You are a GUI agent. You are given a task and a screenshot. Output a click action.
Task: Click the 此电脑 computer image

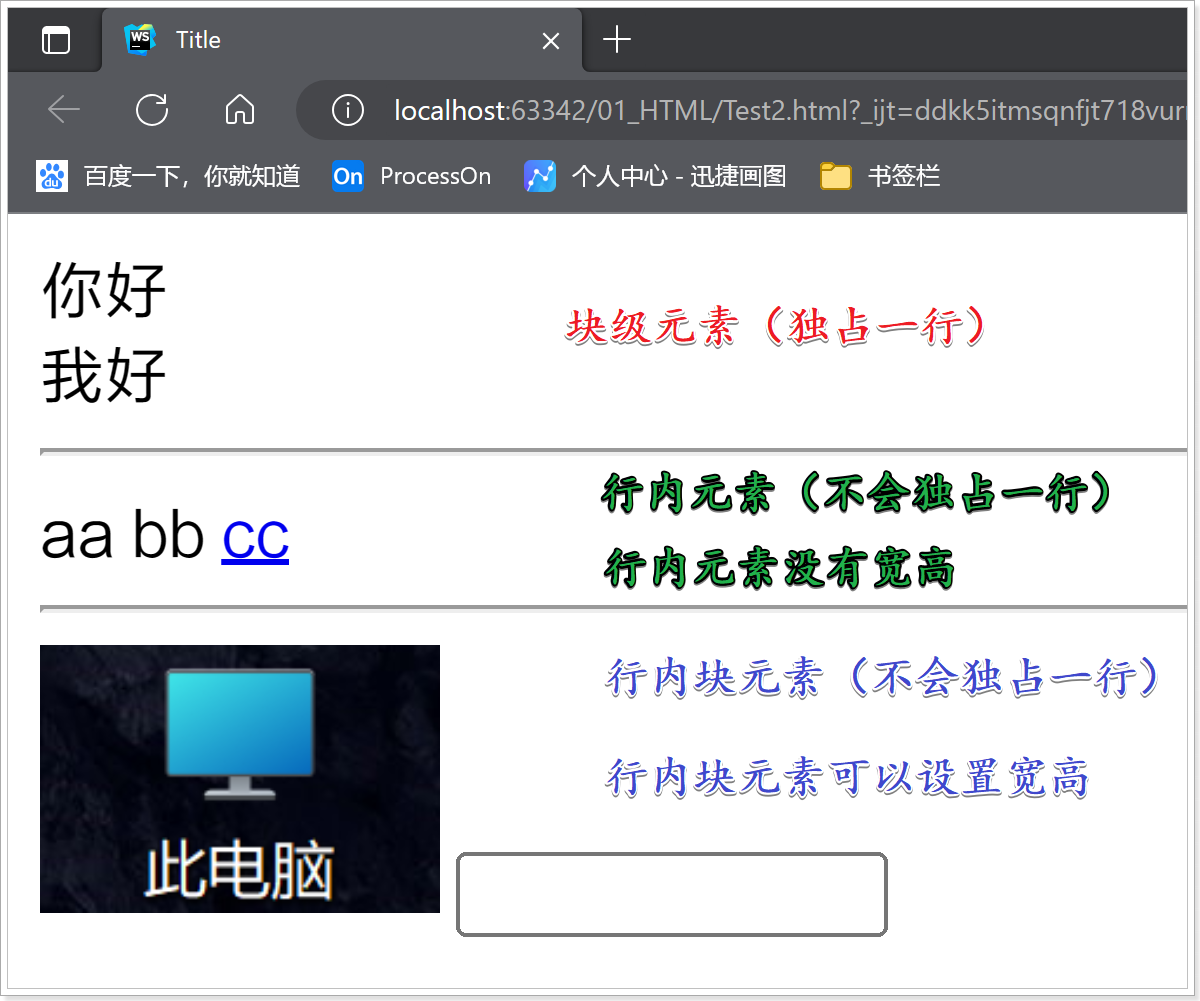coord(240,778)
